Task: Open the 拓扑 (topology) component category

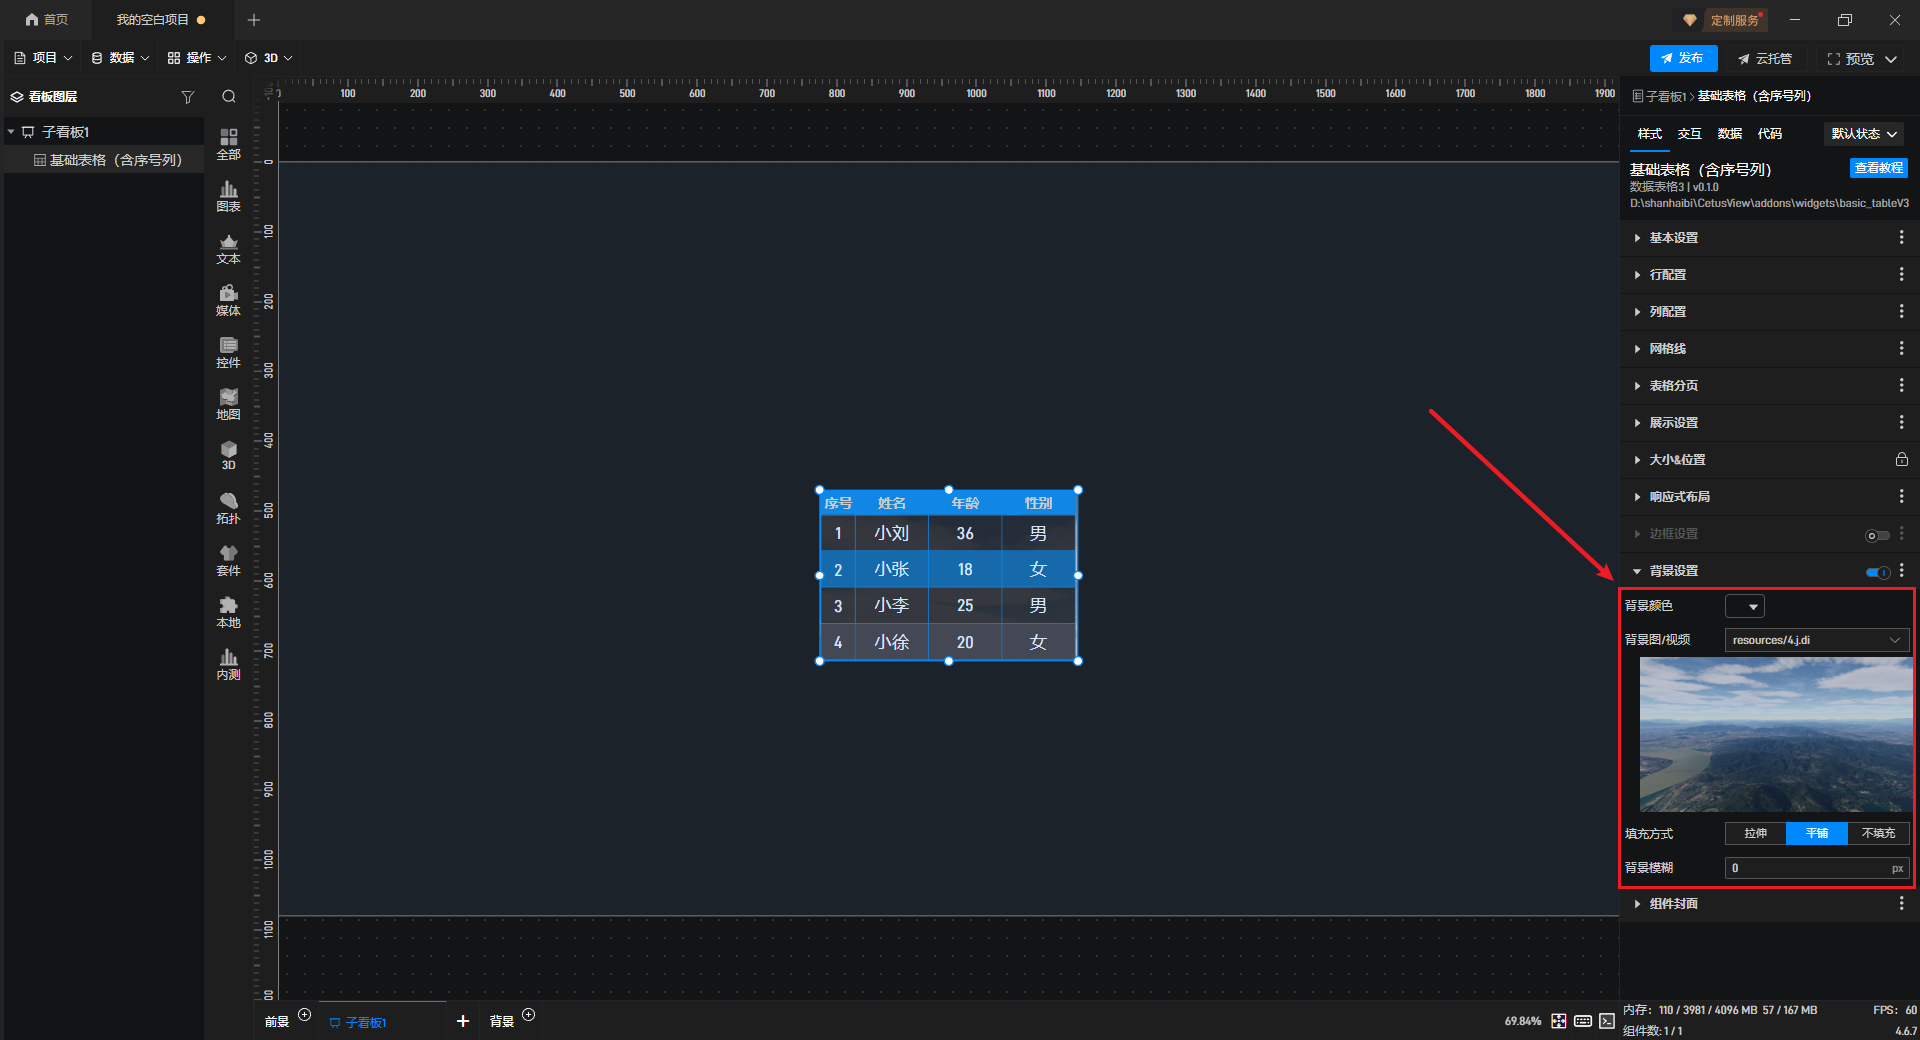Action: coord(228,508)
